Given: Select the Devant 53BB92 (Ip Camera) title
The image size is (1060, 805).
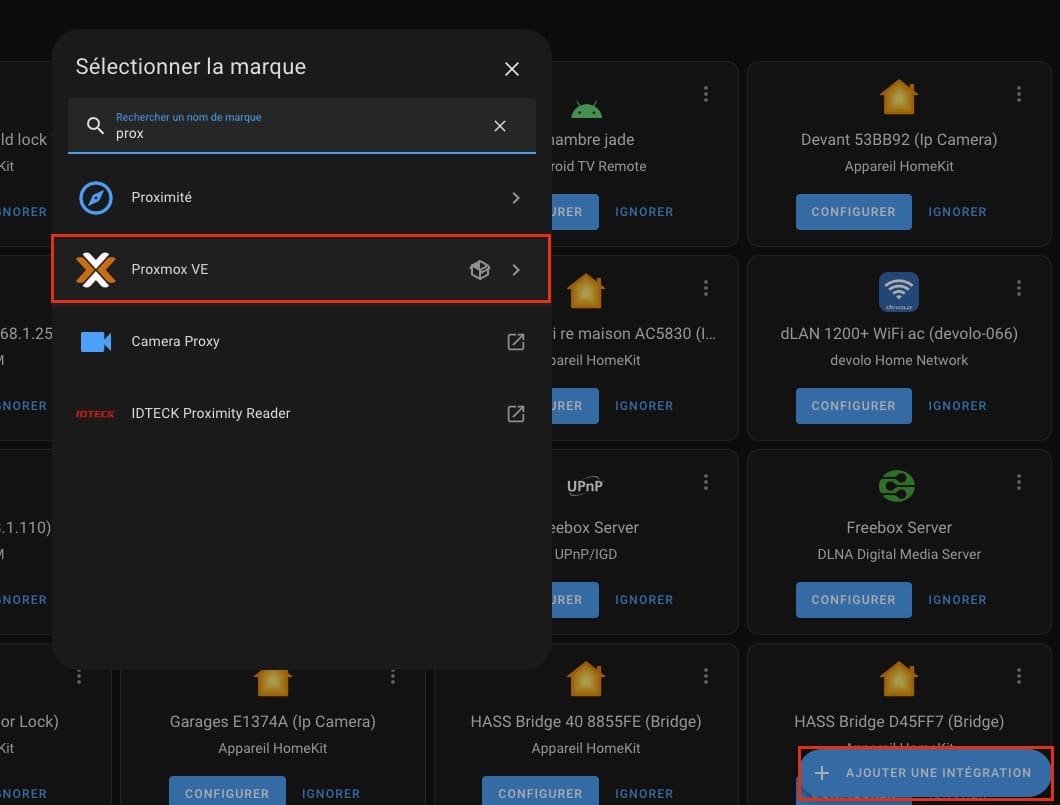Looking at the screenshot, I should point(899,139).
